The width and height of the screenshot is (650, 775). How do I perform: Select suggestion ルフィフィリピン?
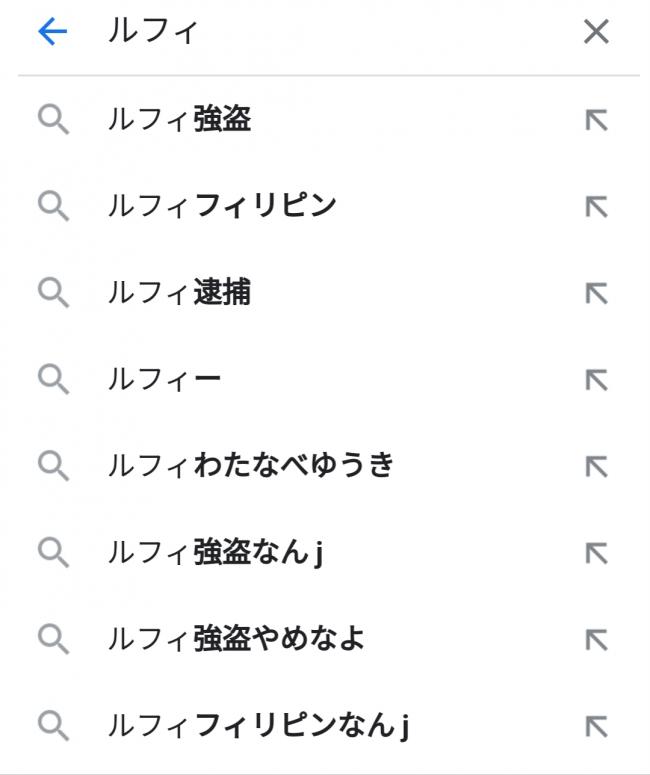(325, 206)
